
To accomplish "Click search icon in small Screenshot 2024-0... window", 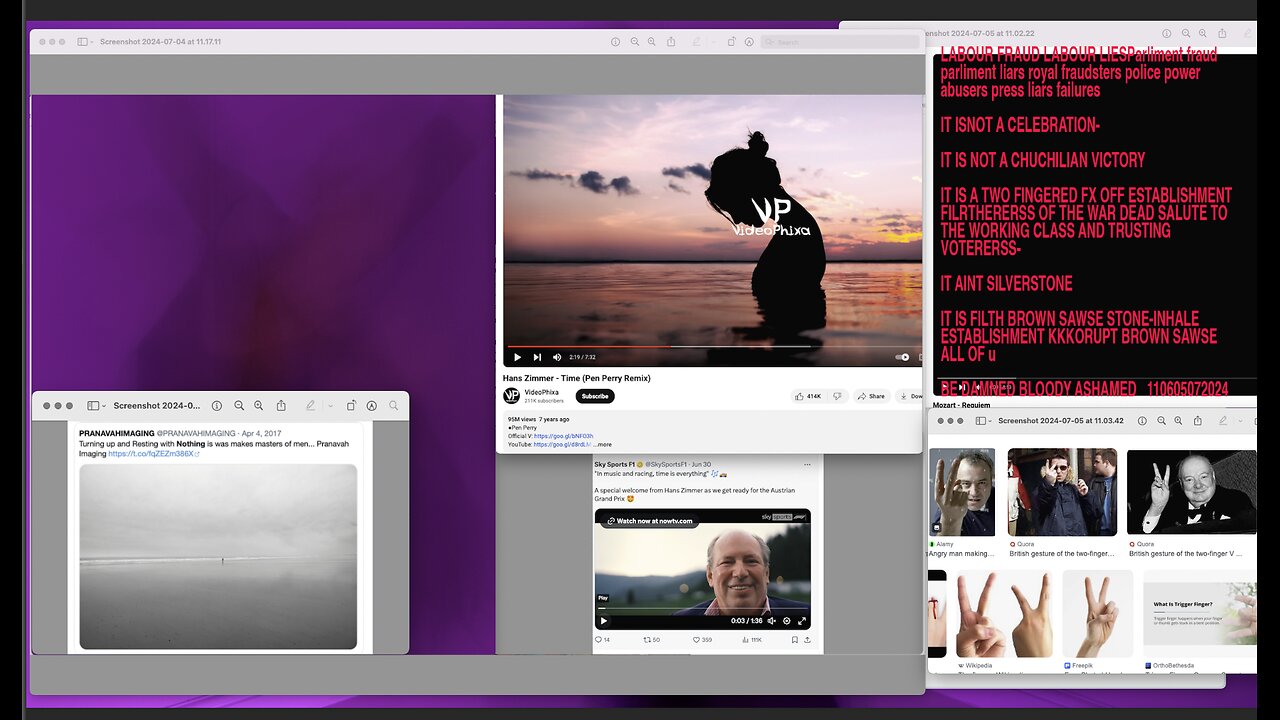I will tap(393, 405).
